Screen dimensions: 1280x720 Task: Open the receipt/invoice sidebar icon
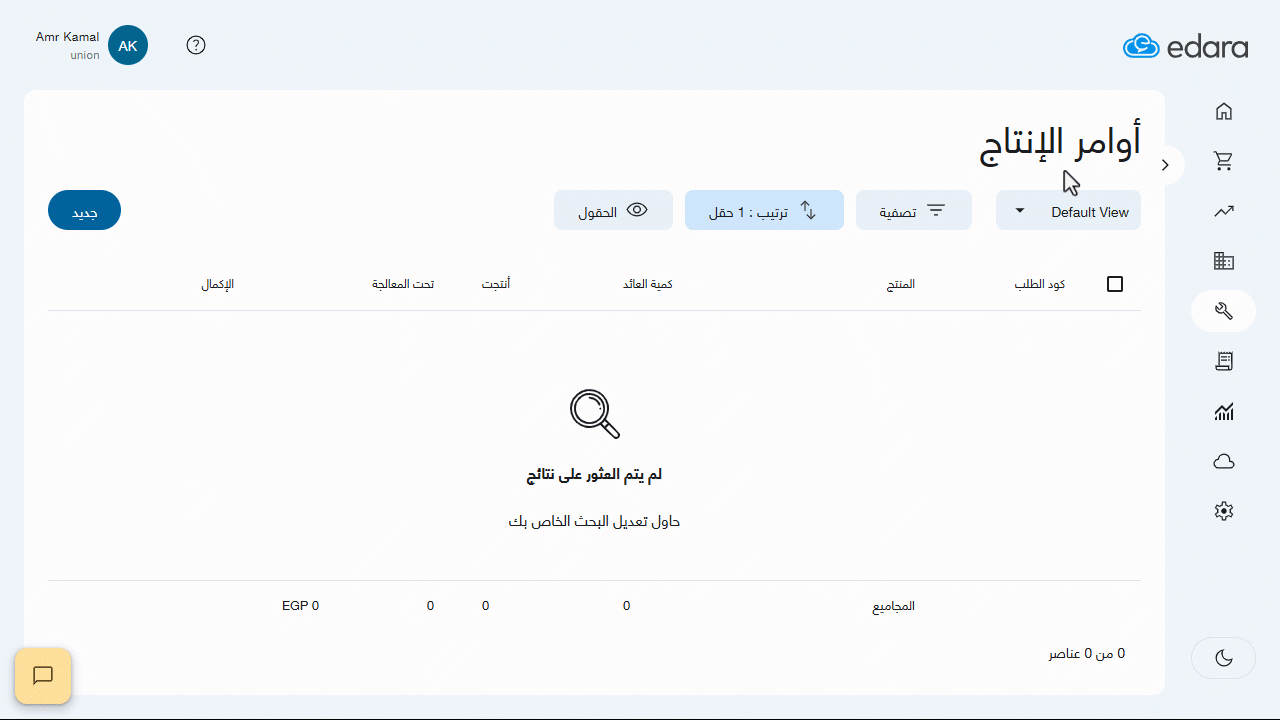point(1223,361)
